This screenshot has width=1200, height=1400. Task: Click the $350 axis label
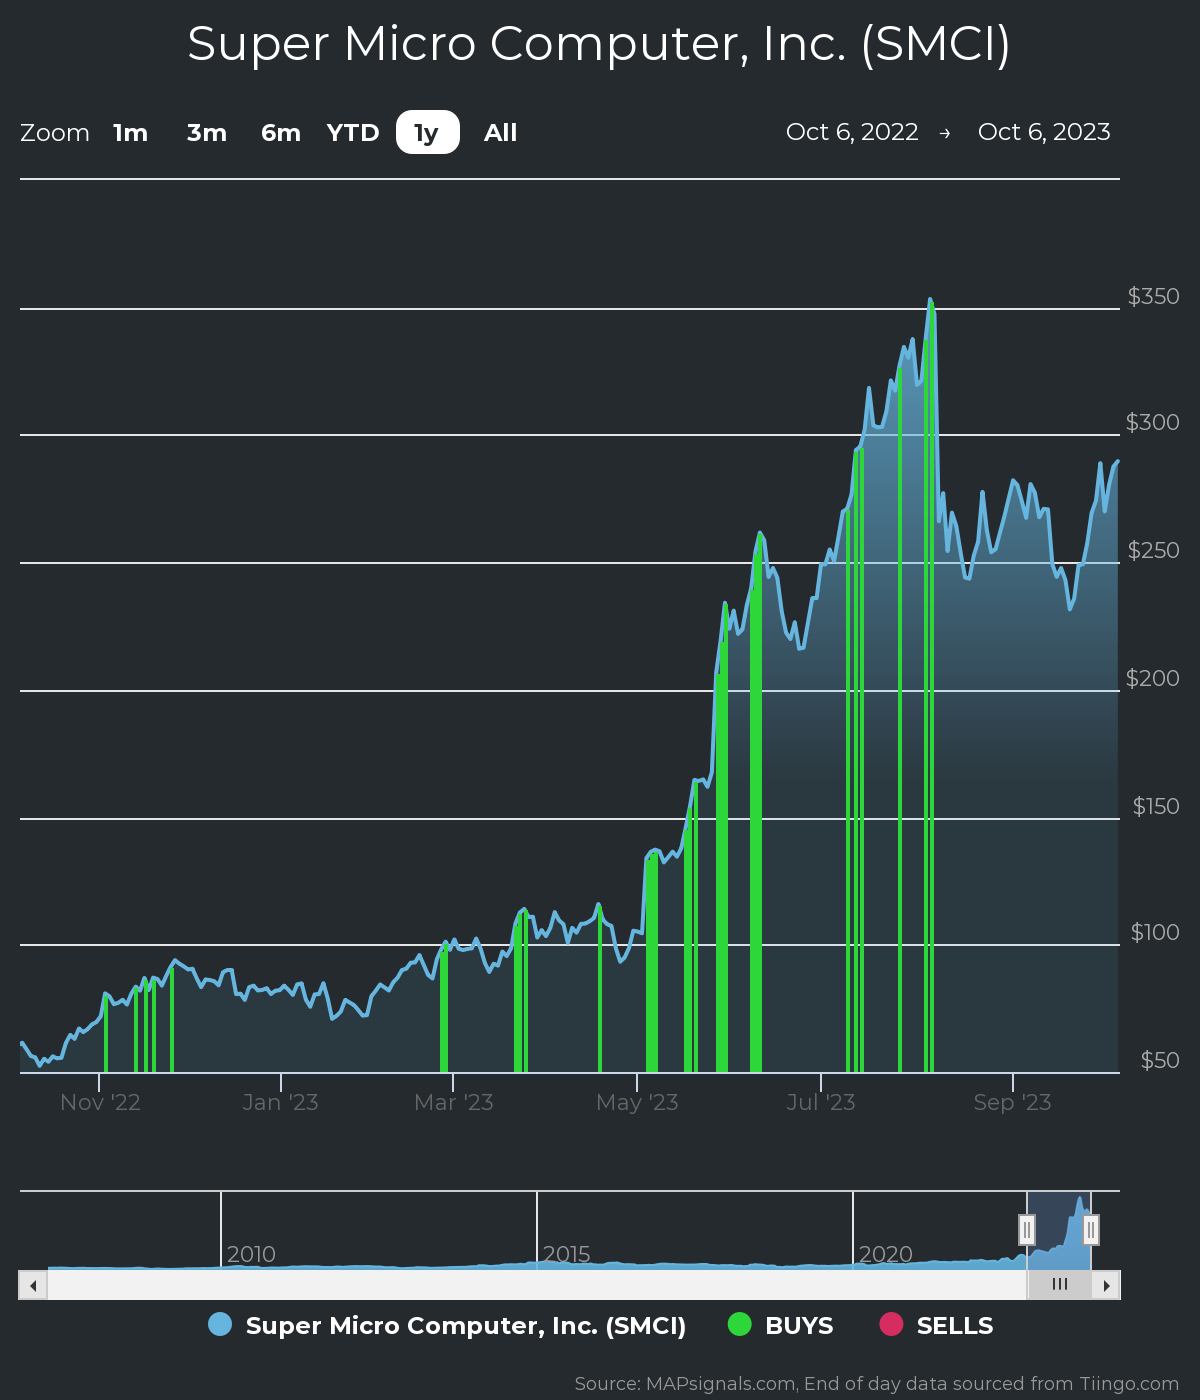click(1153, 296)
